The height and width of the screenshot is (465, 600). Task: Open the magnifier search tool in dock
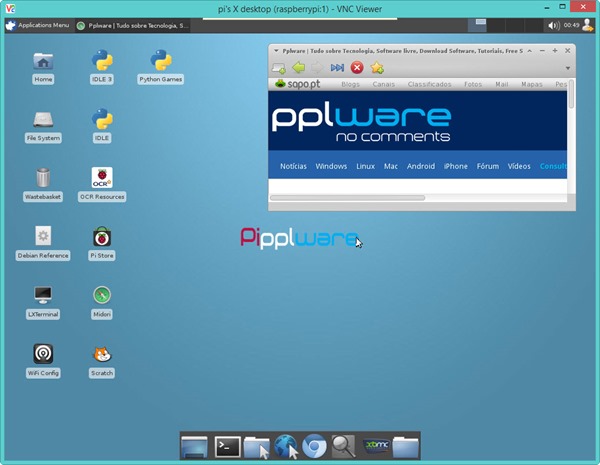pyautogui.click(x=343, y=446)
